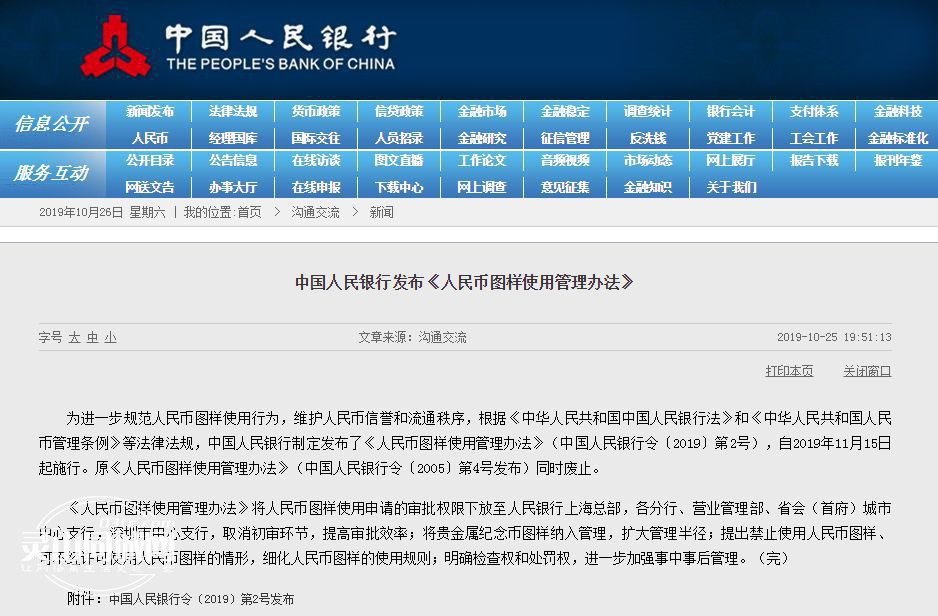
Task: Go to 经理国库 section
Action: pyautogui.click(x=233, y=138)
